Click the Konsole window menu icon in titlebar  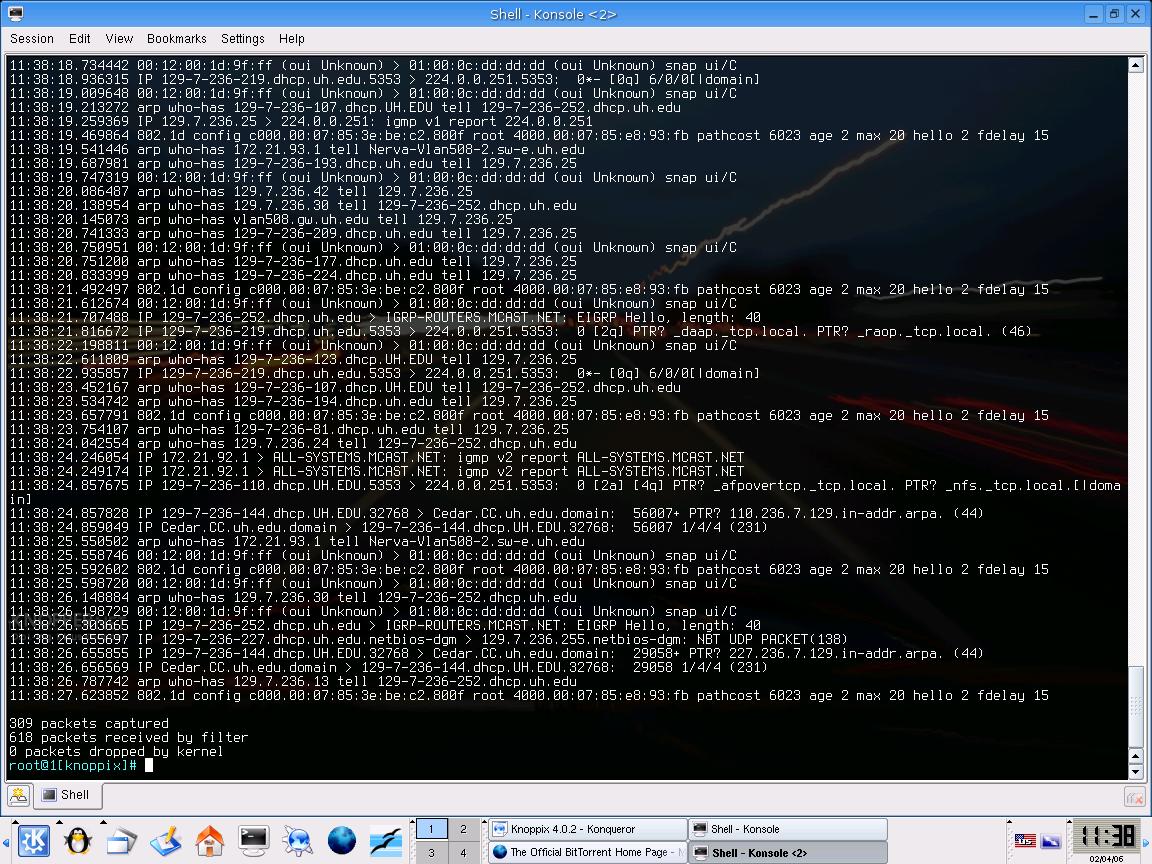[x=15, y=13]
